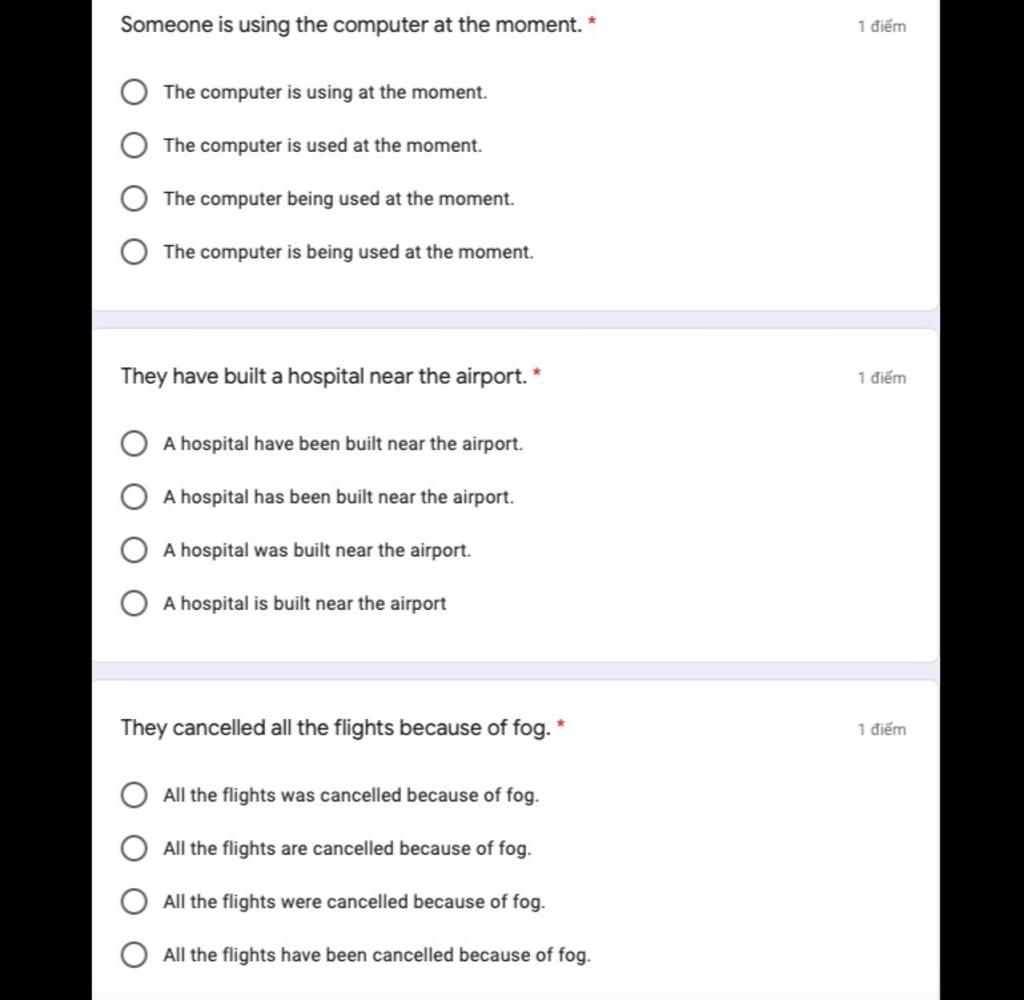Click the "1 điểm" label of the flights question

tap(882, 729)
